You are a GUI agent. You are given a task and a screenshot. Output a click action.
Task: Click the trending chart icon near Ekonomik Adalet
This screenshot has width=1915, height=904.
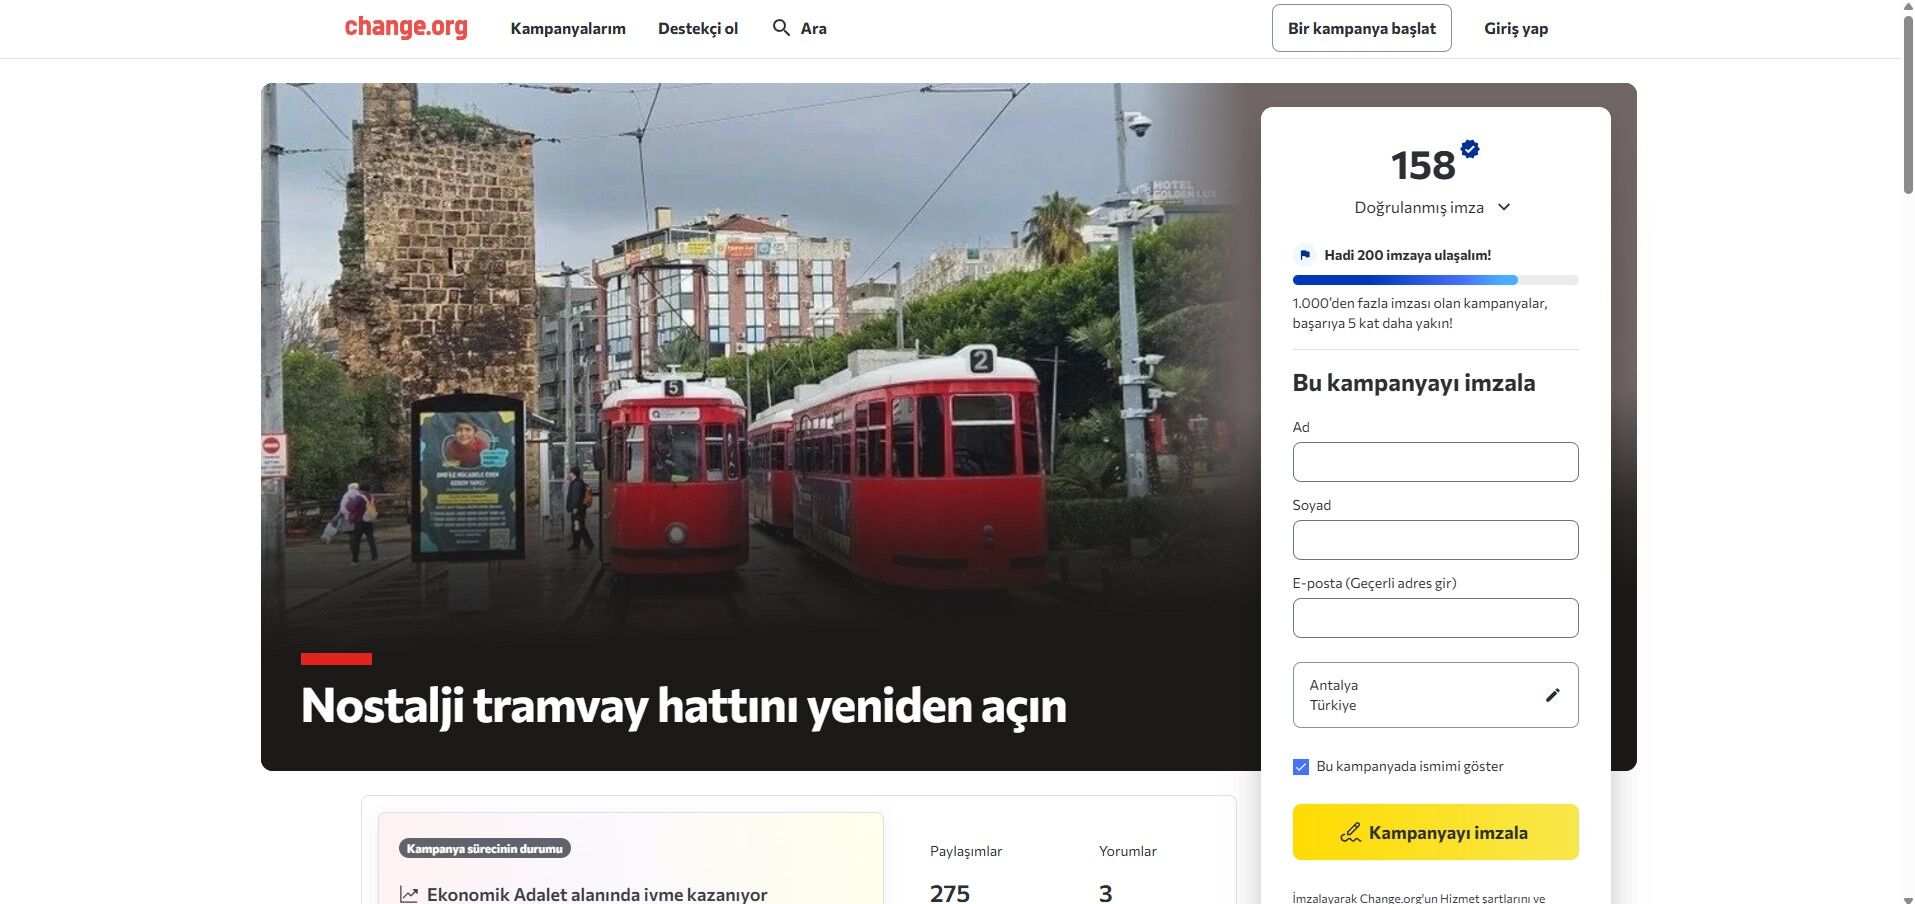click(x=409, y=894)
